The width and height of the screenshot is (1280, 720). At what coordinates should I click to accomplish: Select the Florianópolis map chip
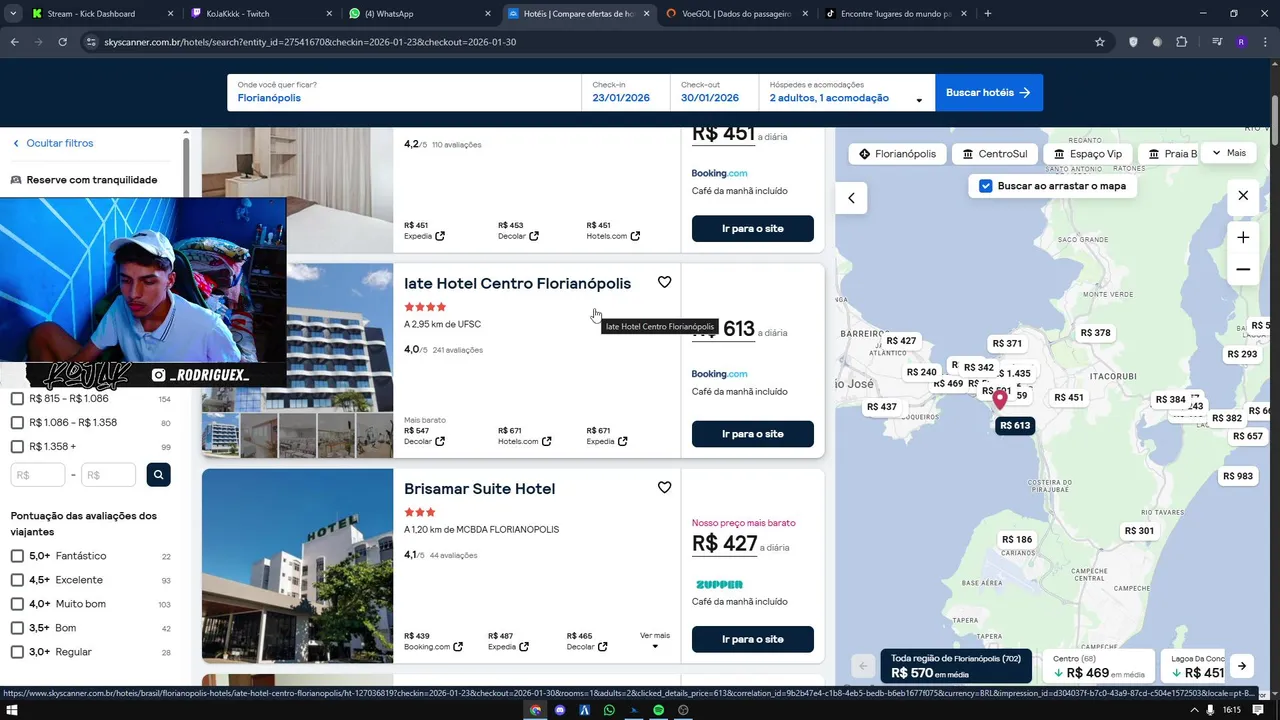(x=897, y=154)
